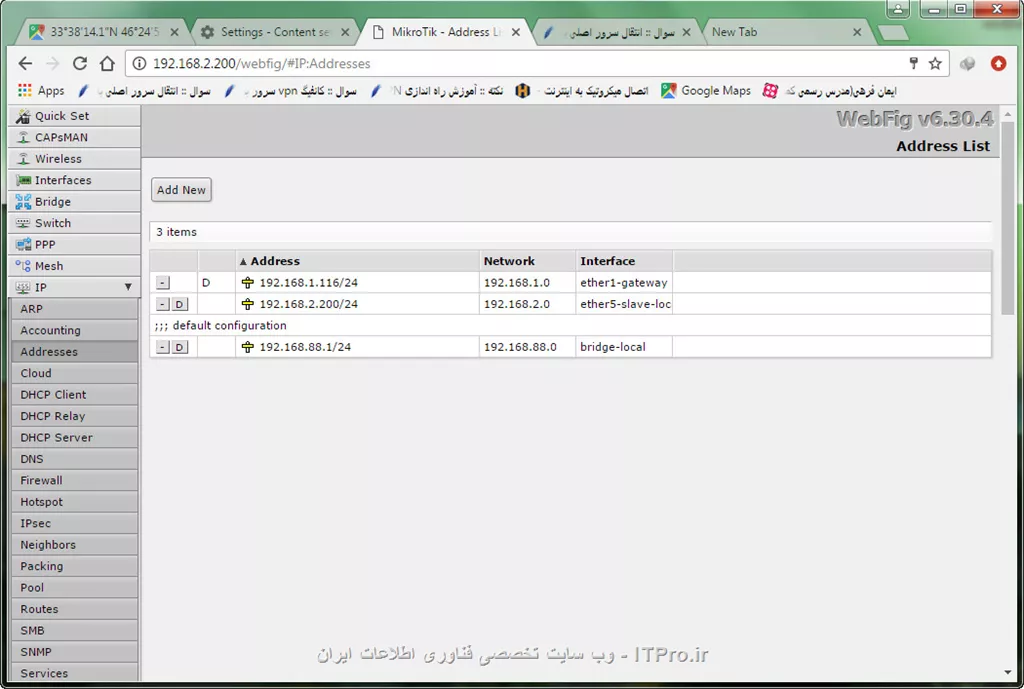Click the Bridge icon in sidebar
The image size is (1024, 689).
point(24,202)
